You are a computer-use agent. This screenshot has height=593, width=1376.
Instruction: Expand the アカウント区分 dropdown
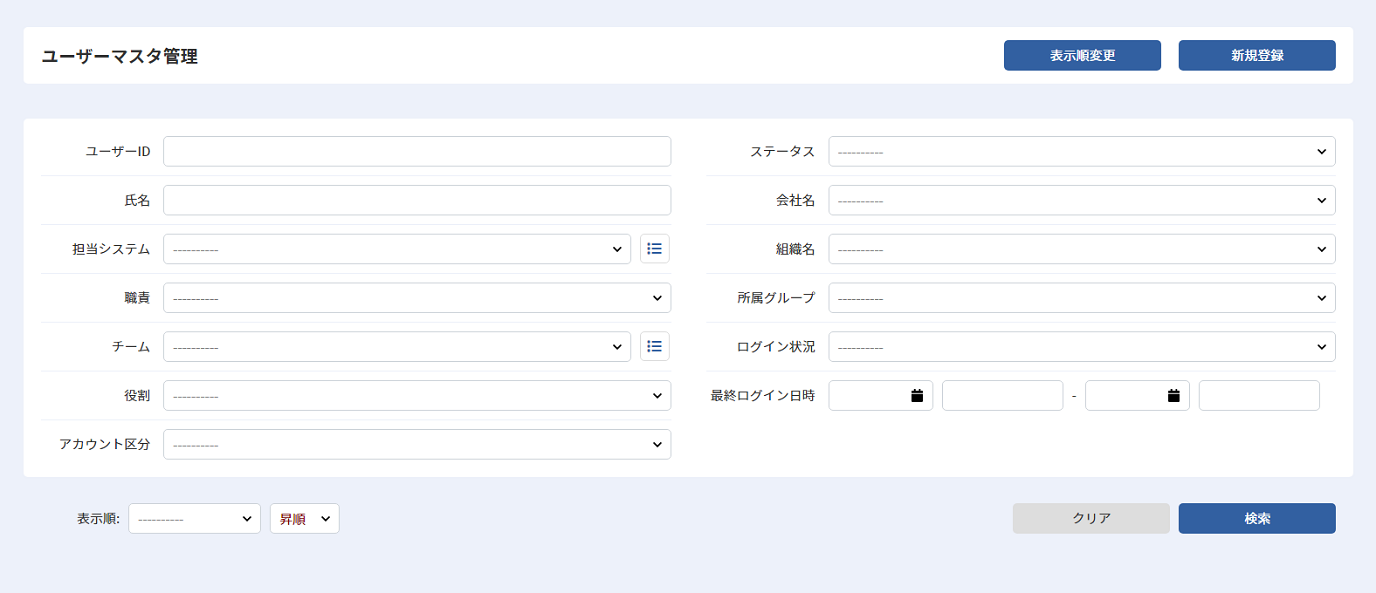click(417, 444)
